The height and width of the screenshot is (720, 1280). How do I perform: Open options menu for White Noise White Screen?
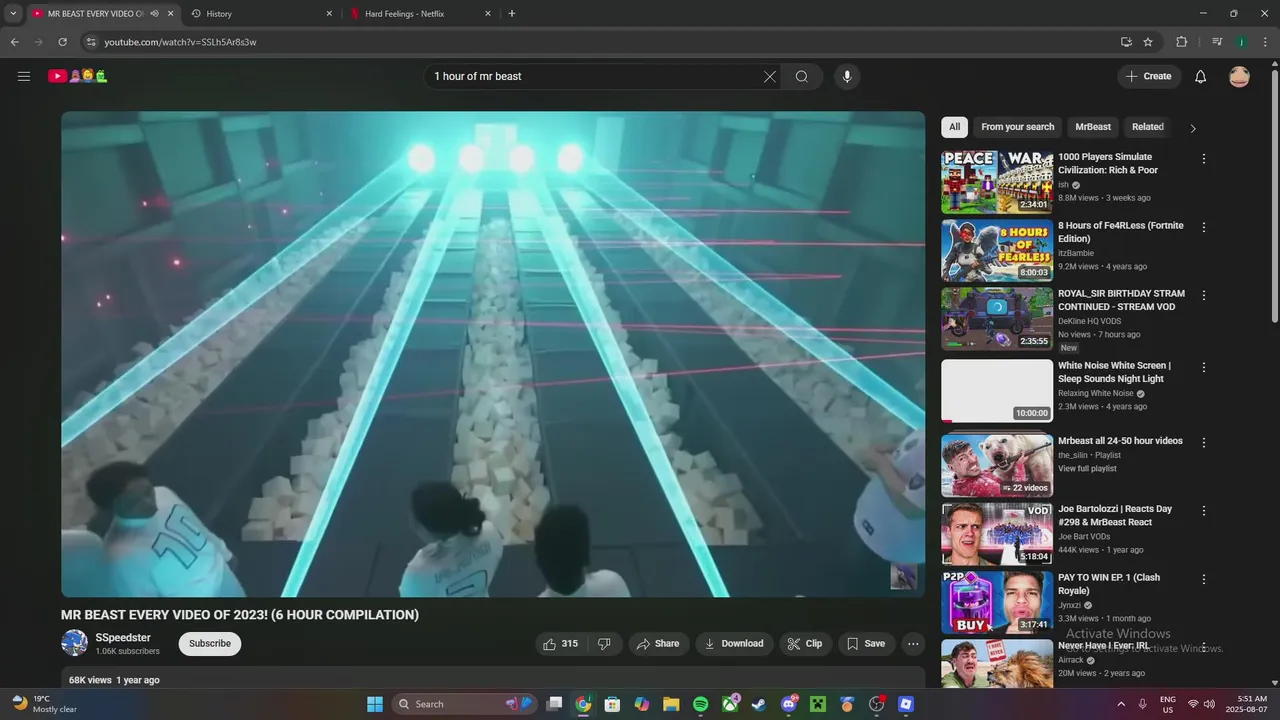click(x=1204, y=367)
